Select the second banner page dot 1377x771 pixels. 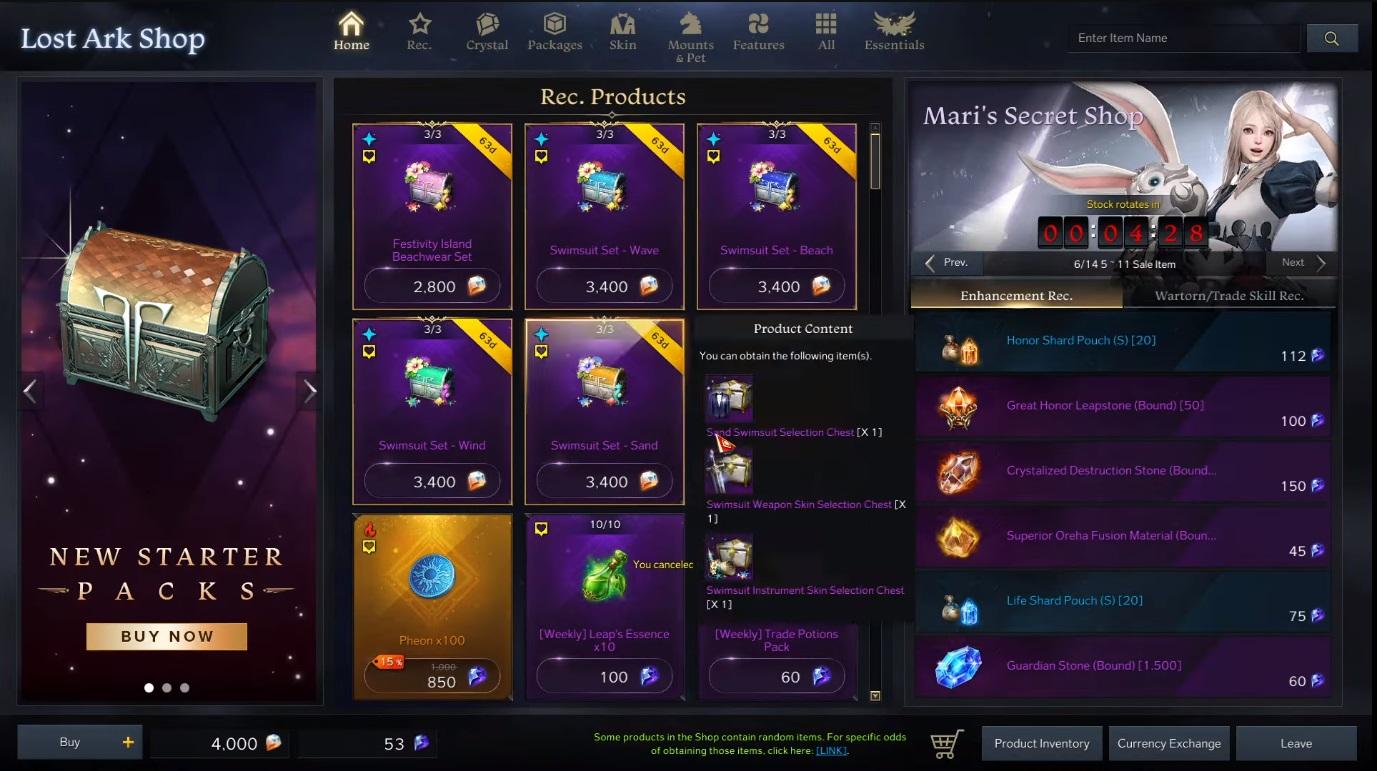pos(167,688)
